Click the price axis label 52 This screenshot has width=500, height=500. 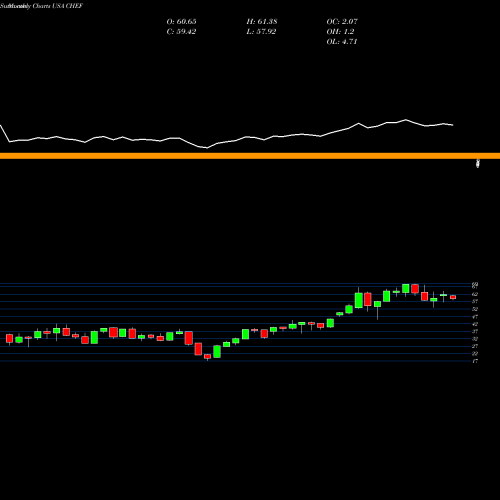[475, 309]
